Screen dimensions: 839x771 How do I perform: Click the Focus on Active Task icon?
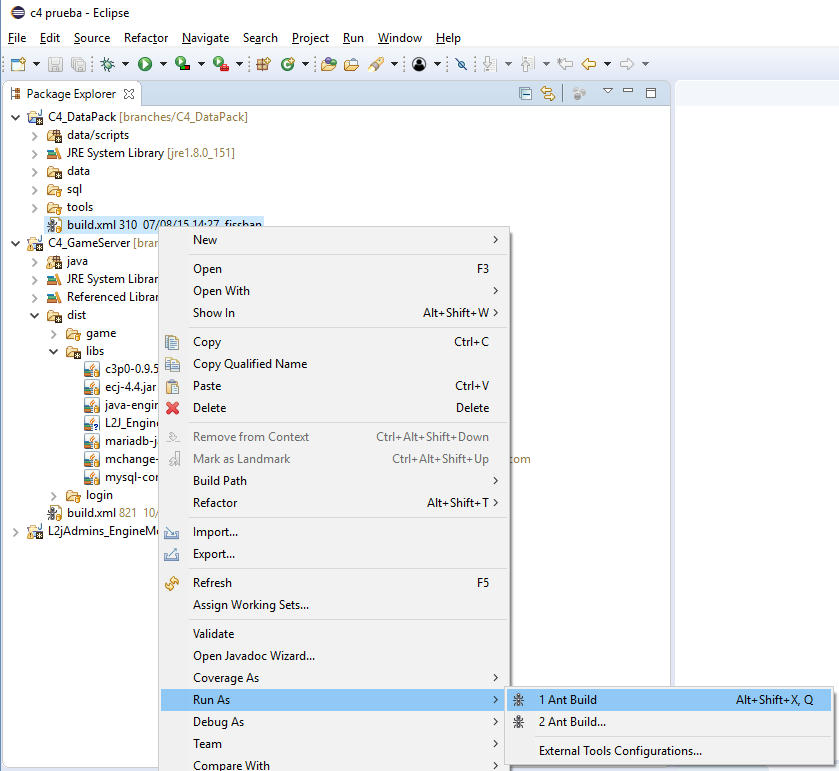(x=579, y=94)
